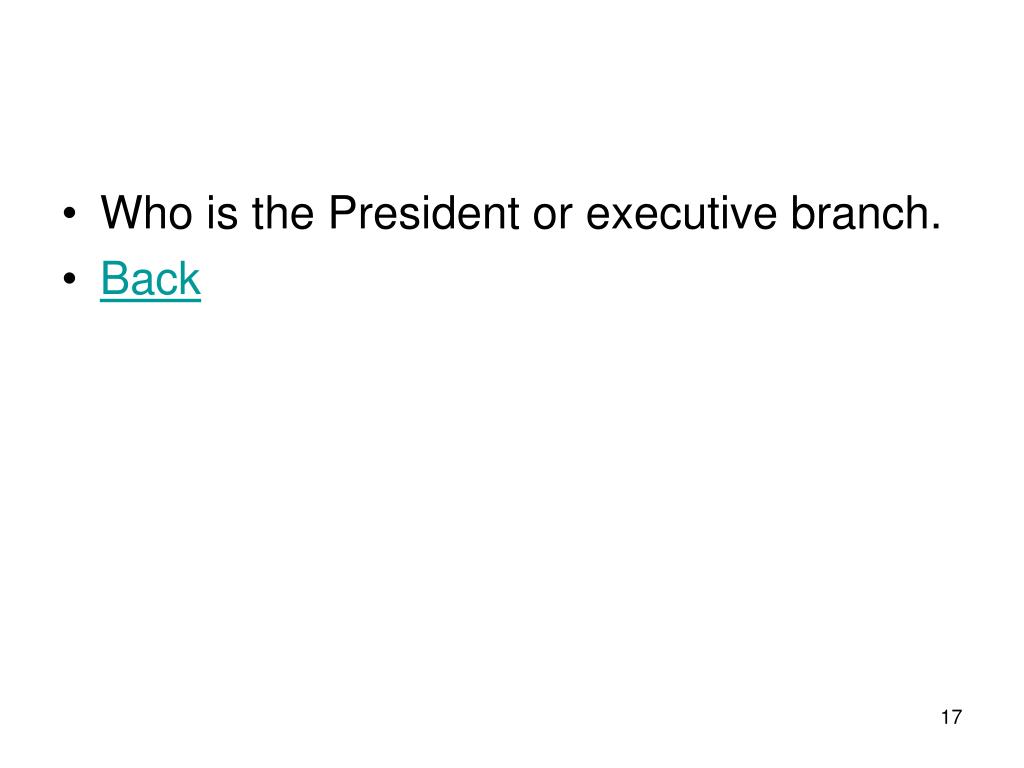The height and width of the screenshot is (768, 1024).
Task: Click the word 'Who'
Action: tap(146, 212)
